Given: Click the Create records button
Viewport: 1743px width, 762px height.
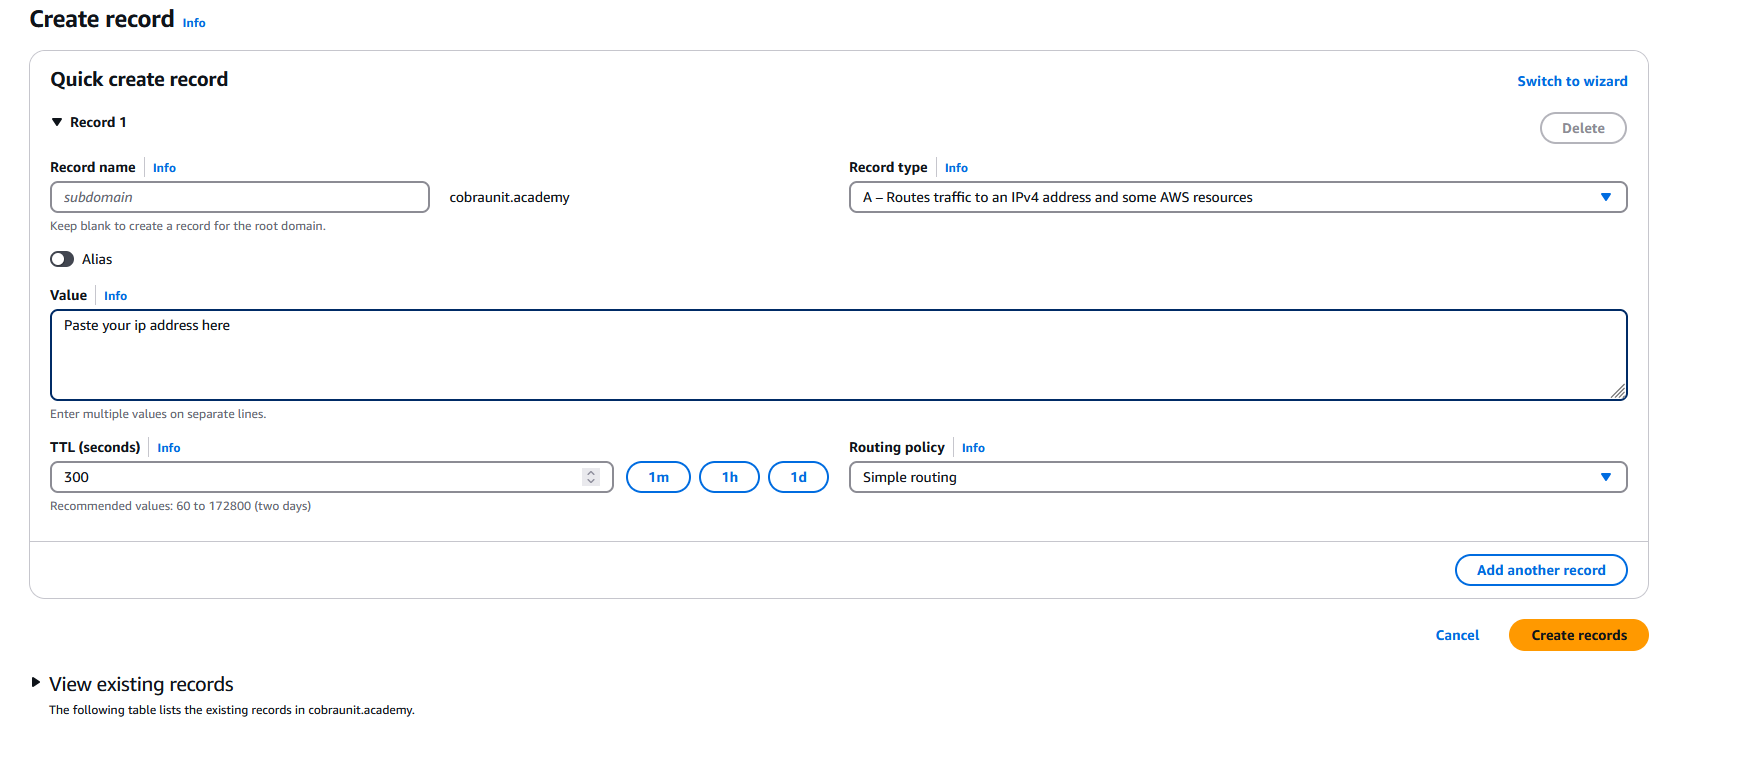Looking at the screenshot, I should 1579,635.
